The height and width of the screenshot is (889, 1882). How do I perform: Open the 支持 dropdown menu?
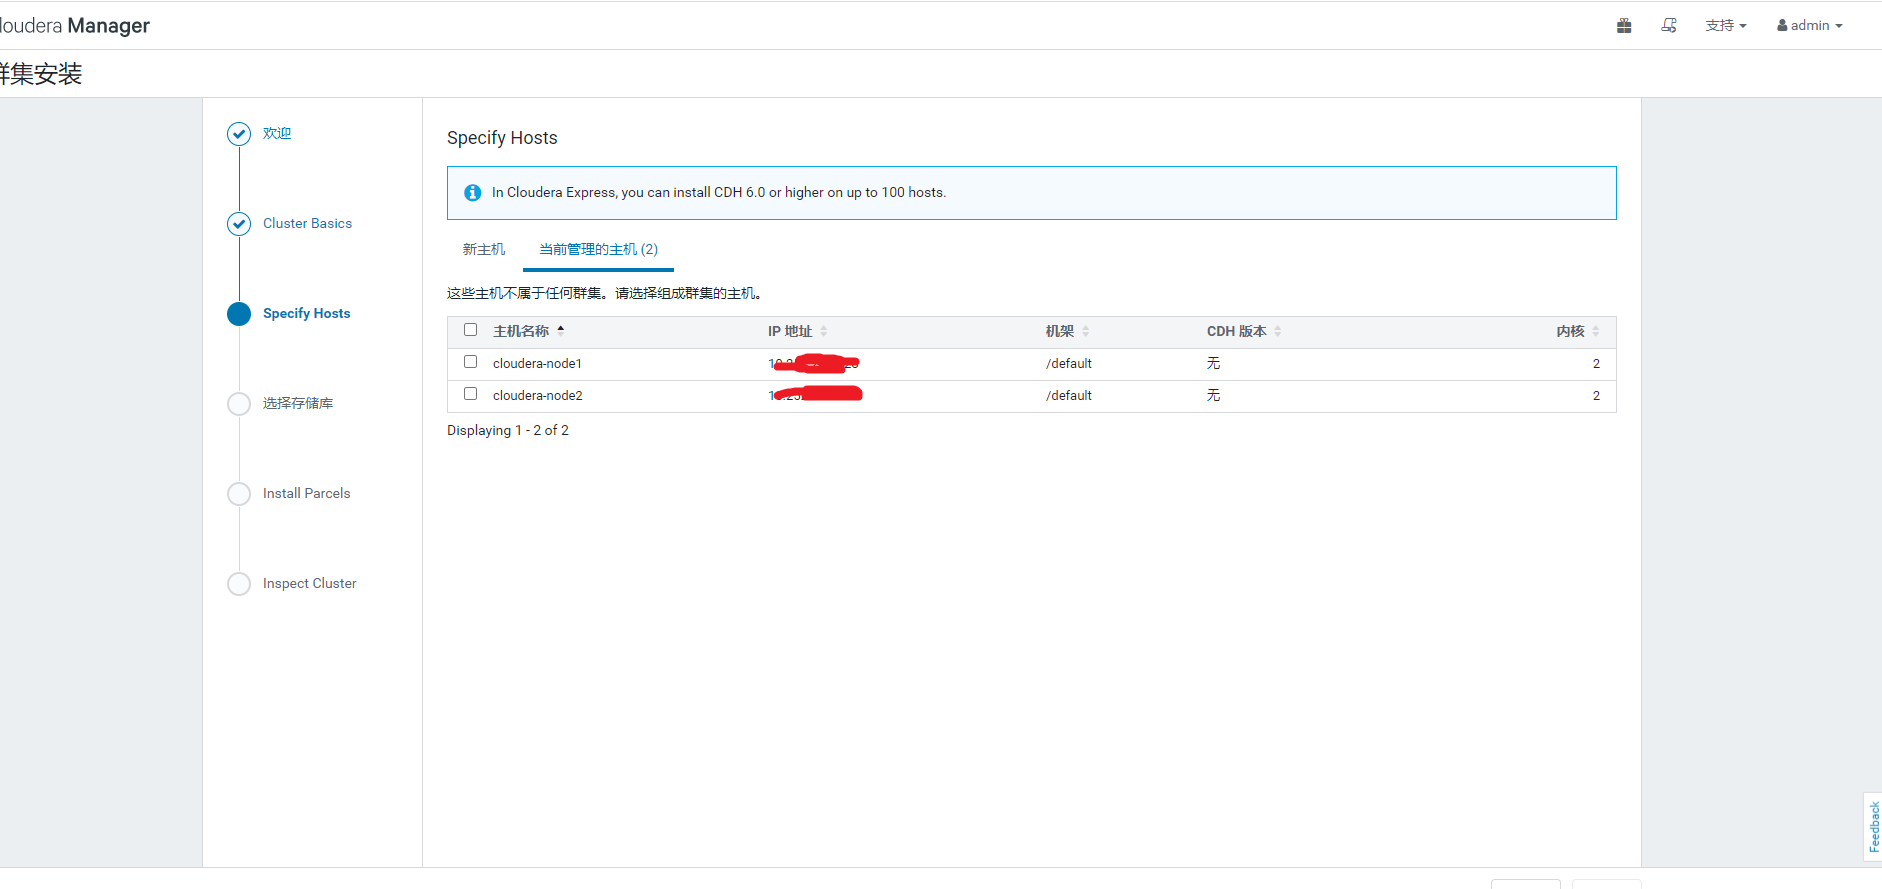pos(1726,26)
